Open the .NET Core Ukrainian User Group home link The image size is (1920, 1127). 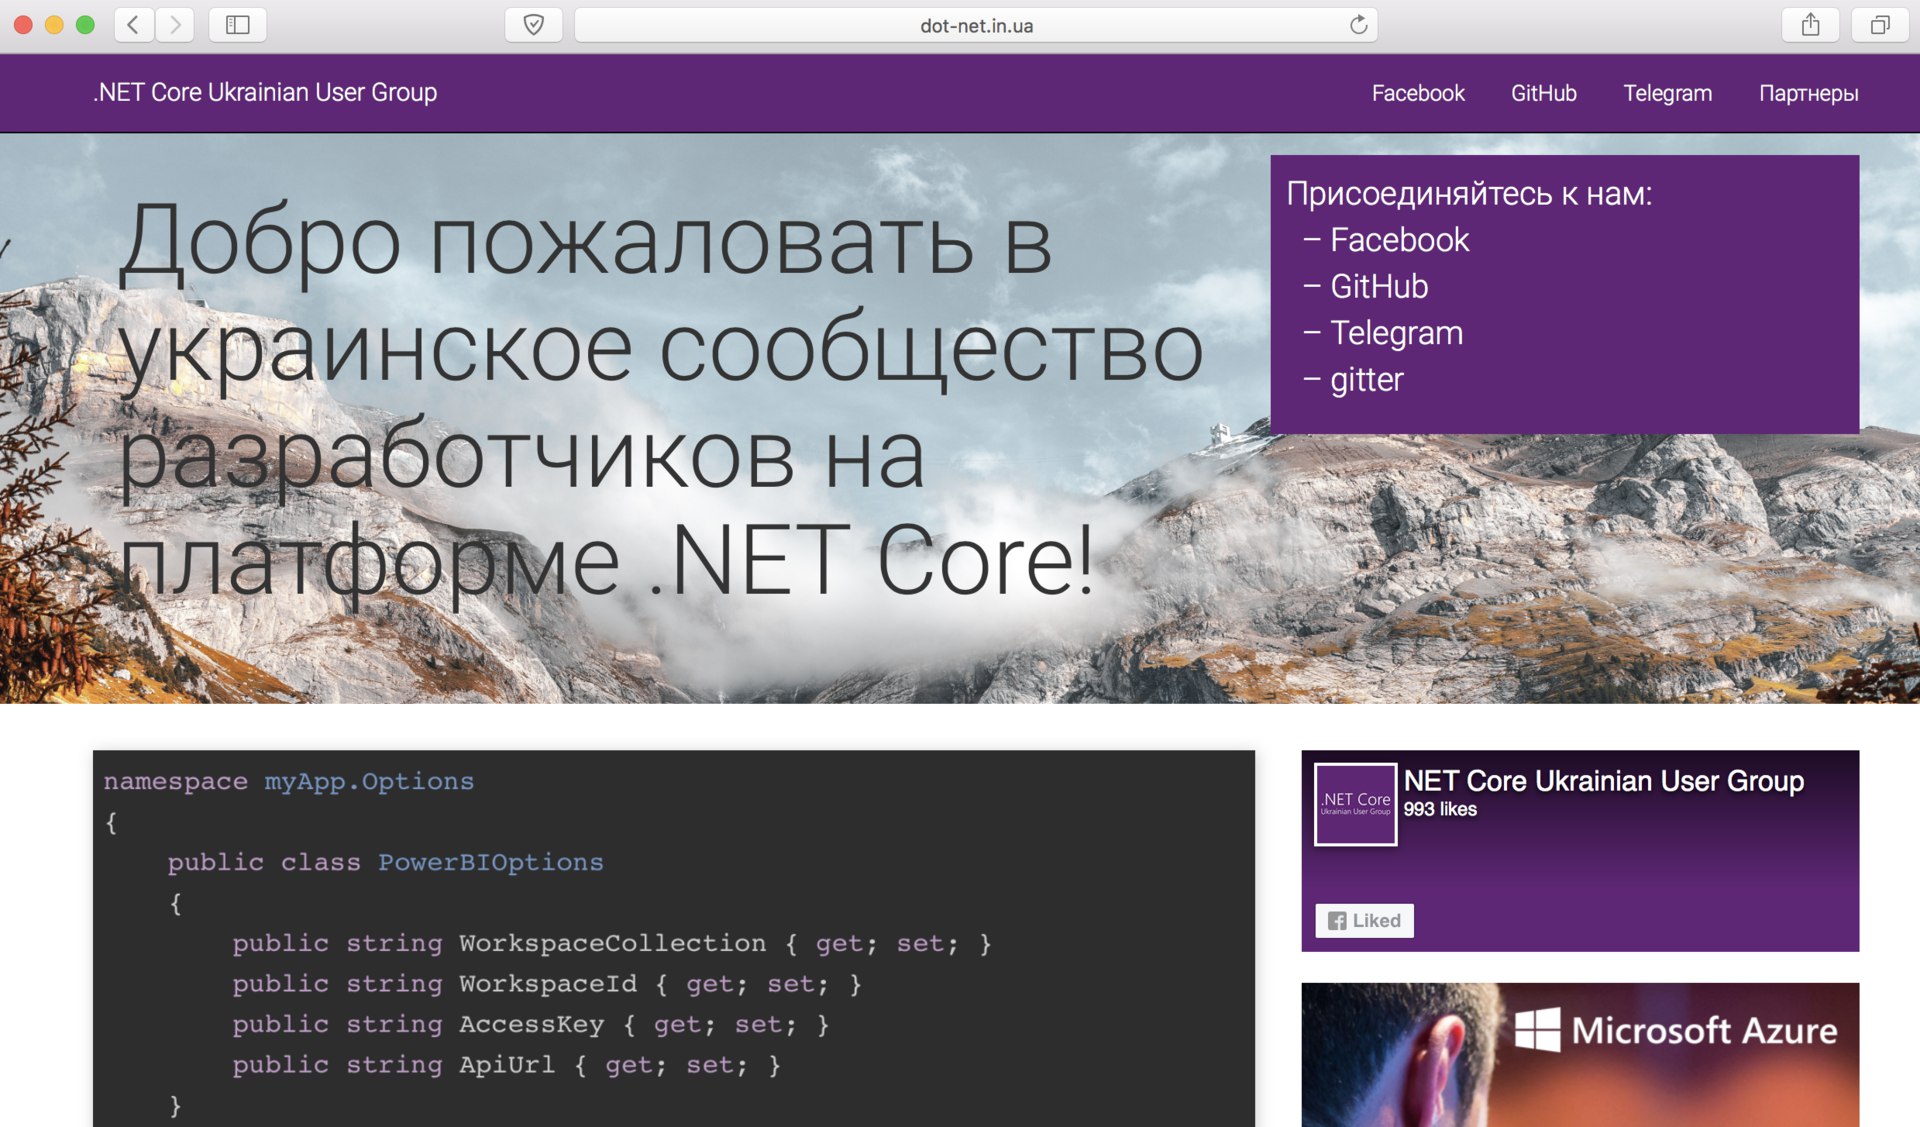tap(265, 92)
